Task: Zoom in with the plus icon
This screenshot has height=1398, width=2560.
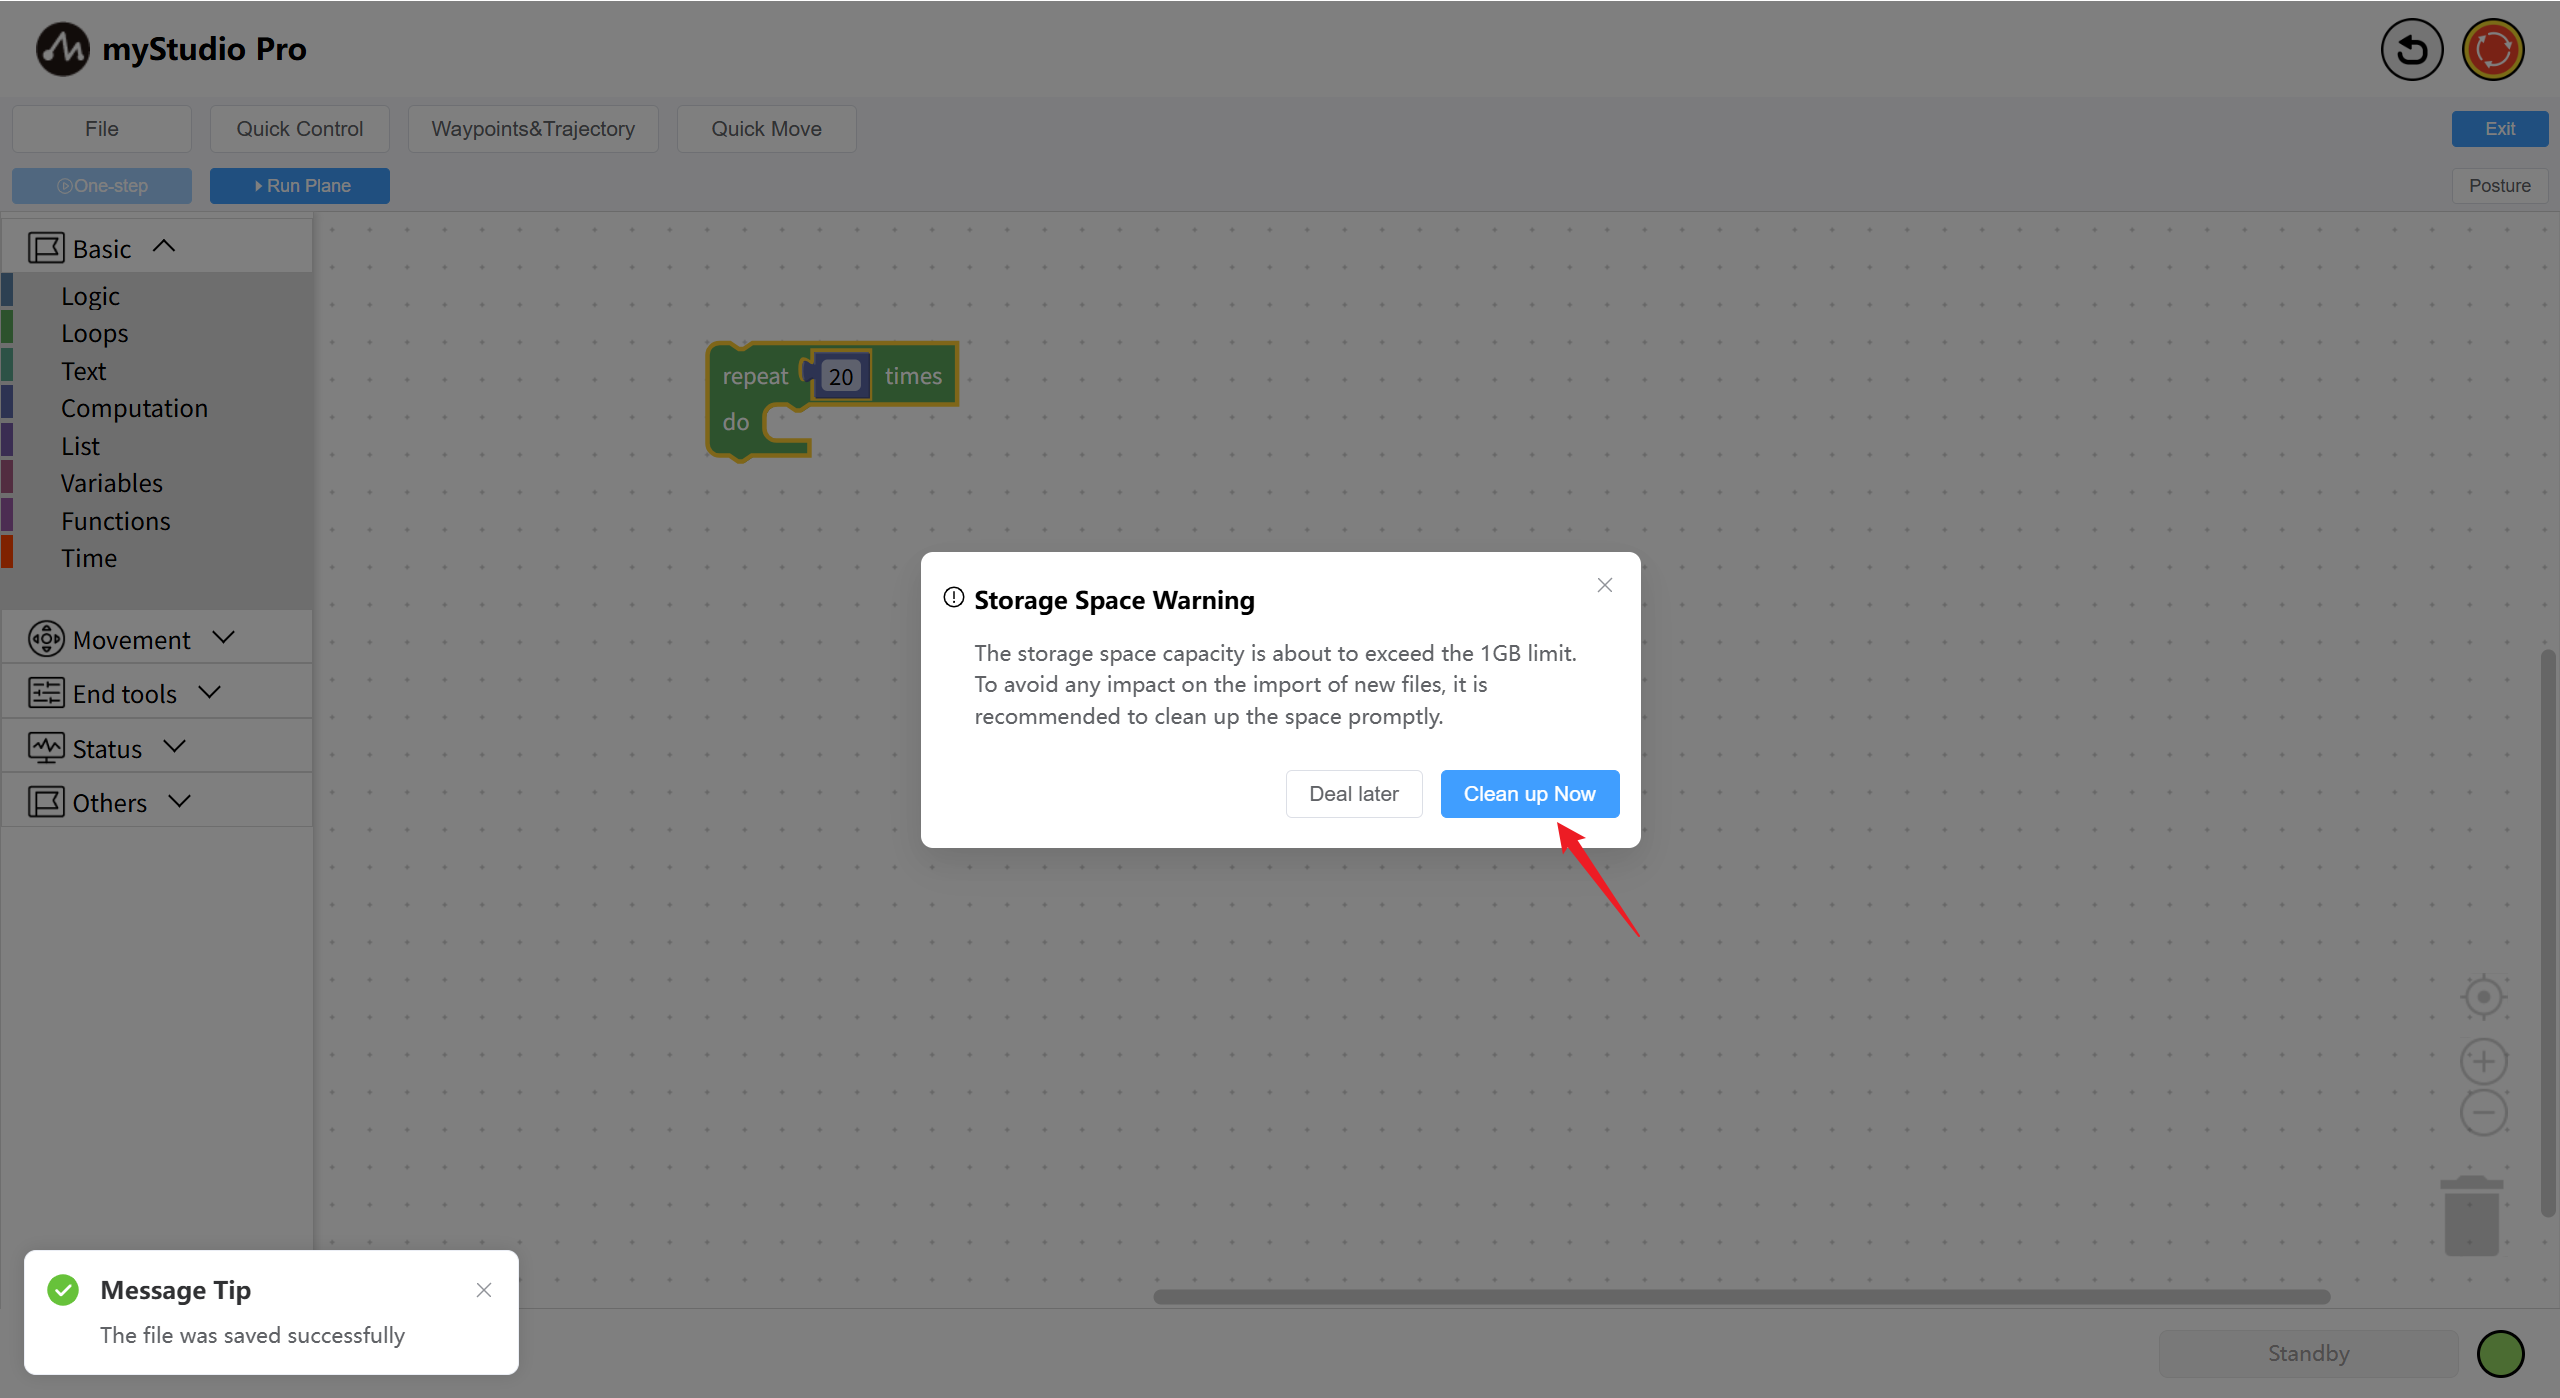Action: pyautogui.click(x=2483, y=1061)
